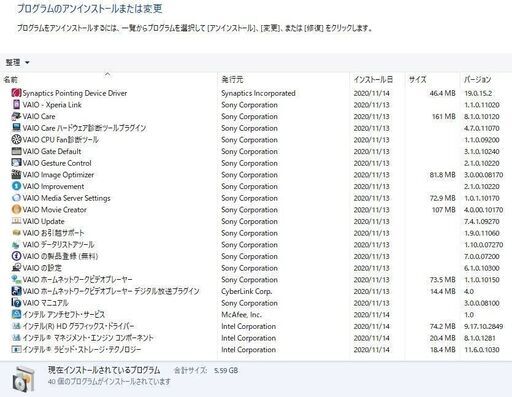The height and width of the screenshot is (397, 512).
Task: Sort by the サイズ column header
Action: (x=432, y=80)
